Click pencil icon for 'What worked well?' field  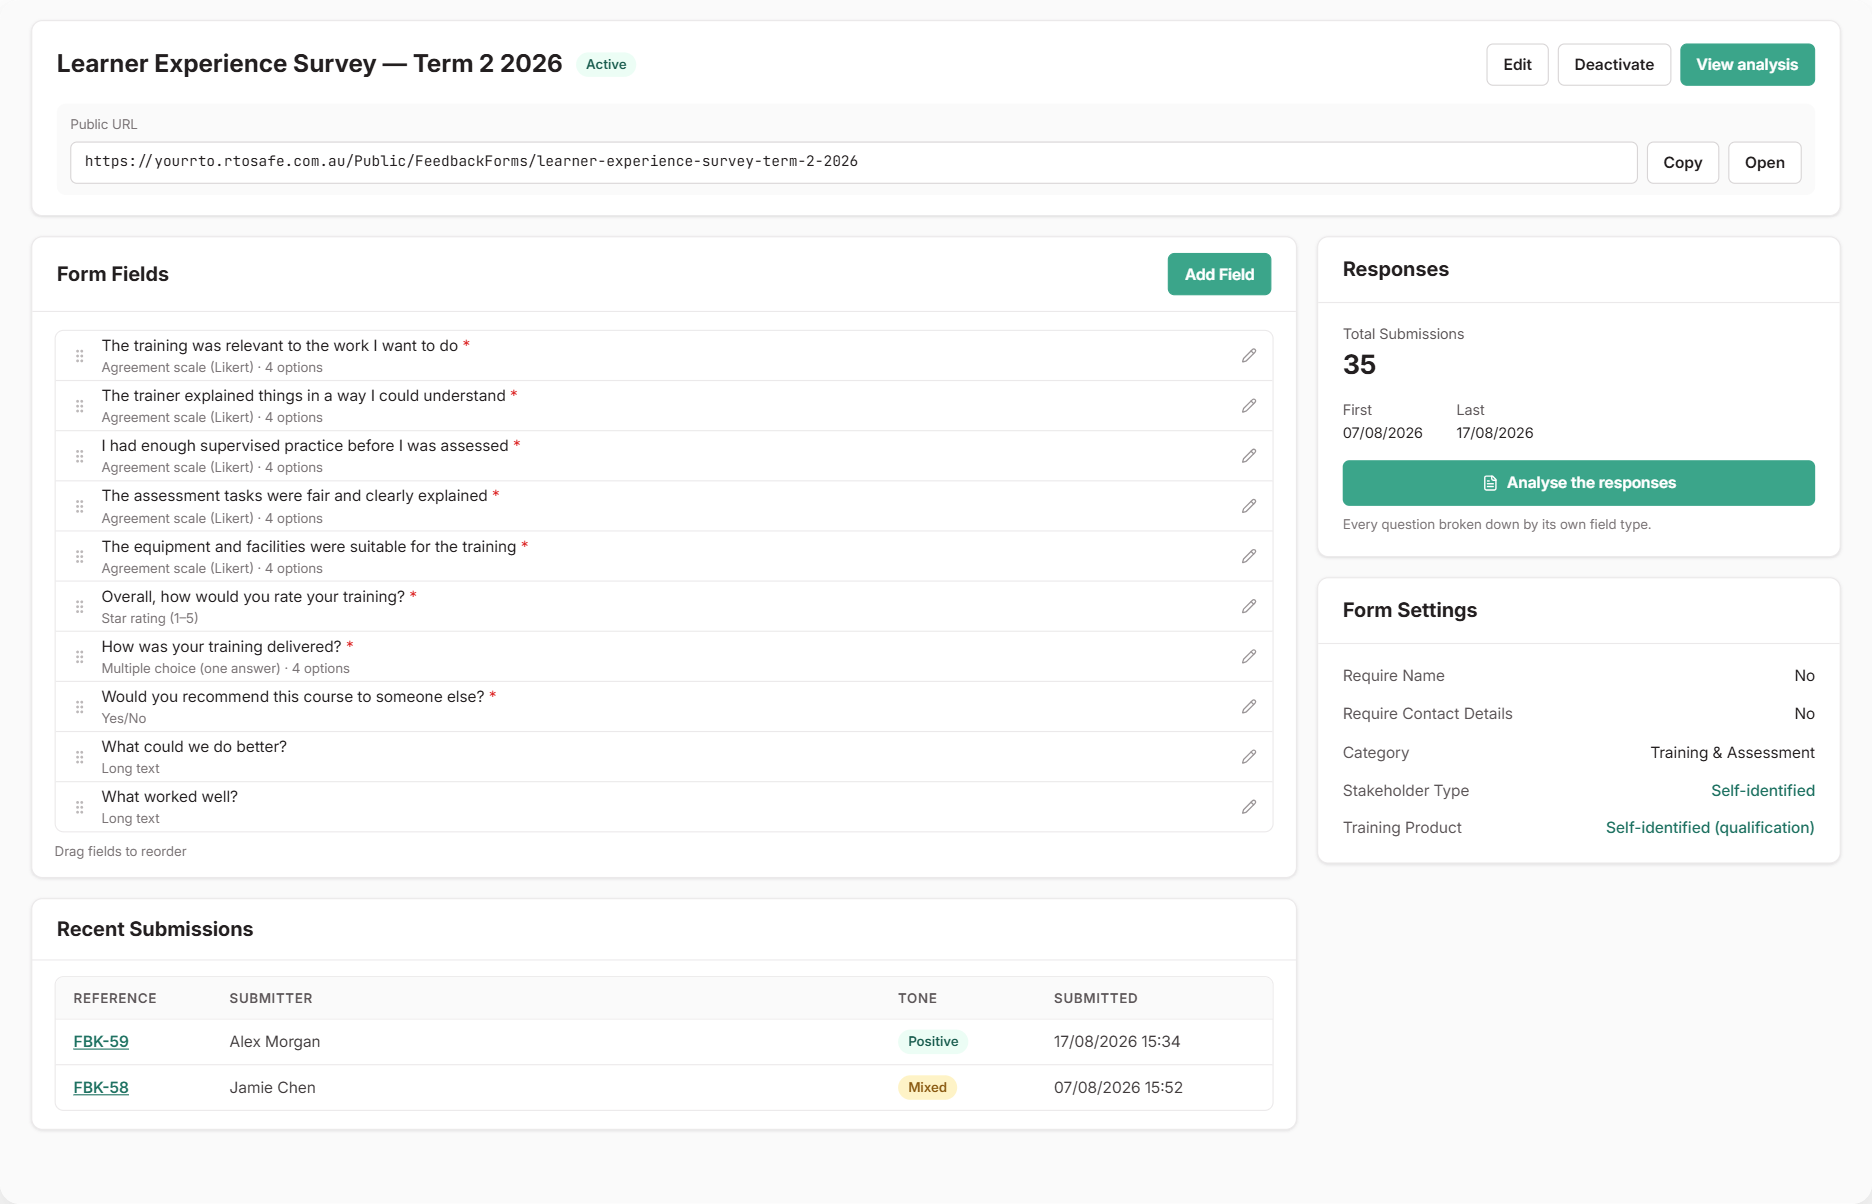(1248, 807)
